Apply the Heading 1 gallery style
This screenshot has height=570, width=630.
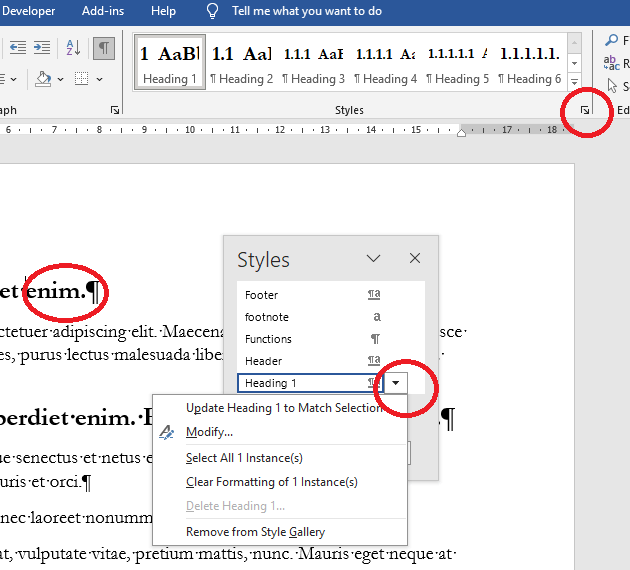coord(170,62)
